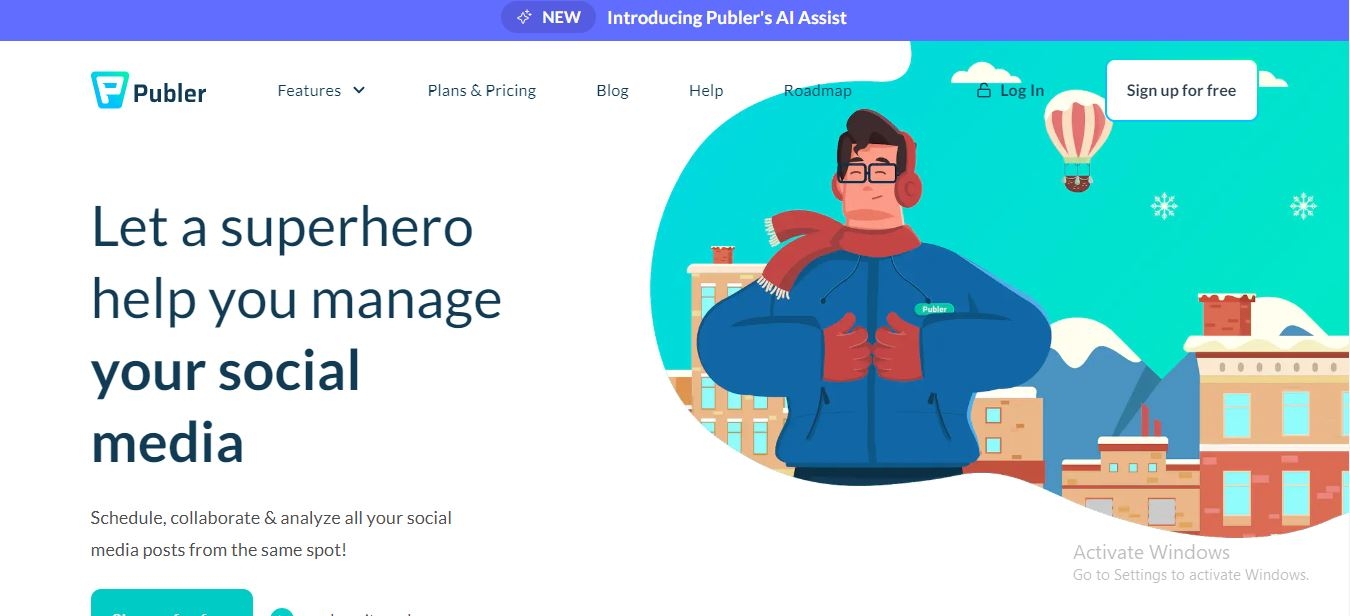View the Roadmap page
Image resolution: width=1350 pixels, height=616 pixels.
click(x=817, y=90)
